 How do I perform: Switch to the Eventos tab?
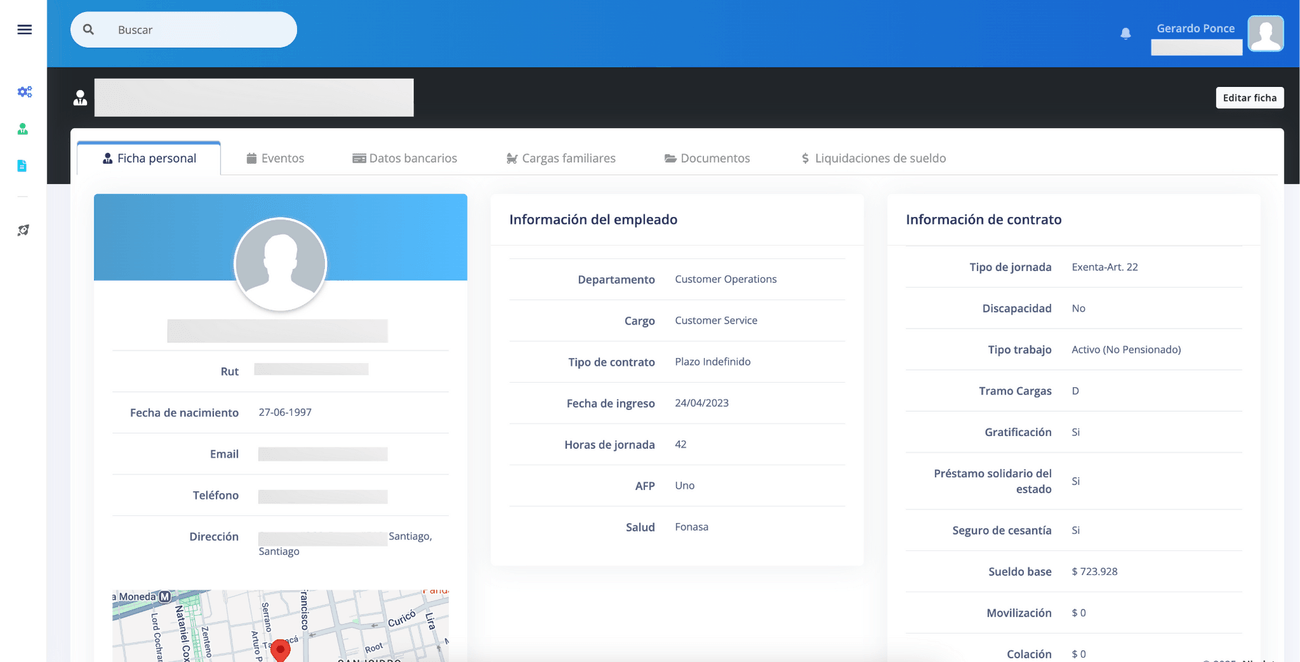(x=275, y=158)
